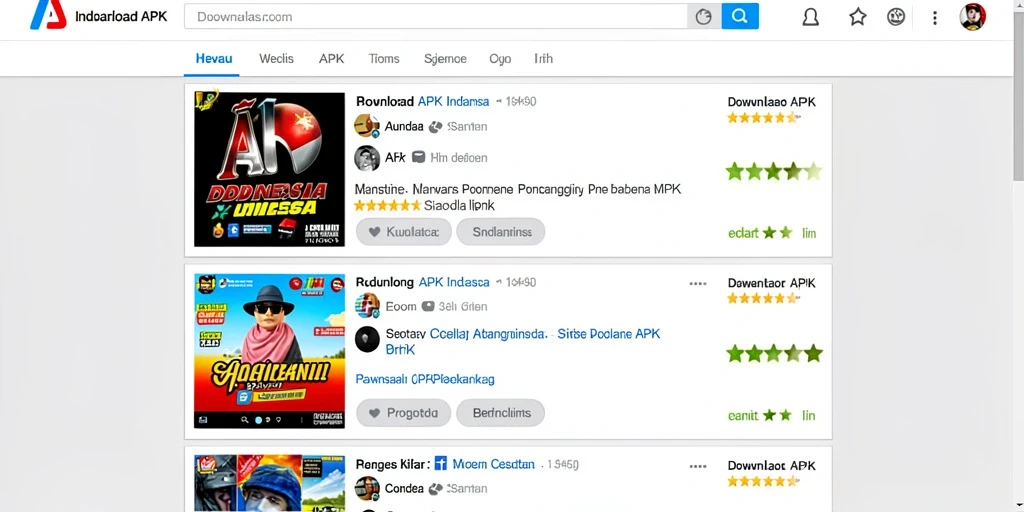The width and height of the screenshot is (1024, 512).
Task: Click the smiley face icon in header
Action: 896,17
